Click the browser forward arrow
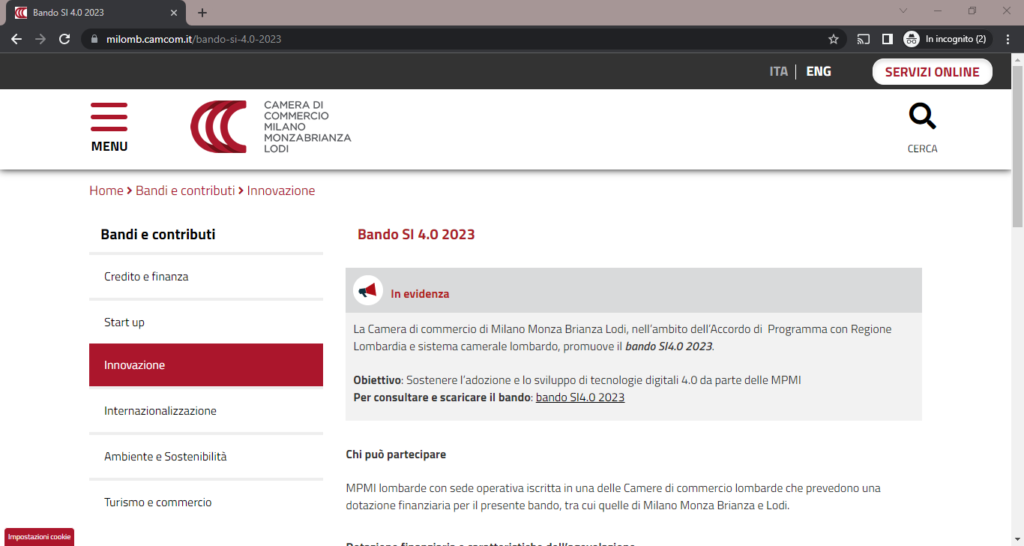1024x546 pixels. pyautogui.click(x=40, y=39)
